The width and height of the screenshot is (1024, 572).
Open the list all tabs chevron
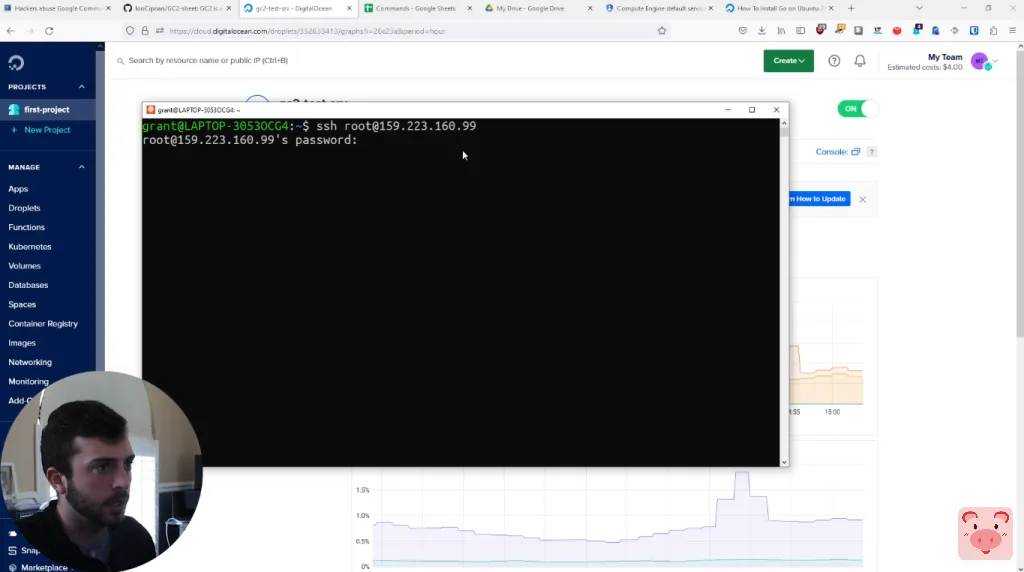click(x=919, y=8)
